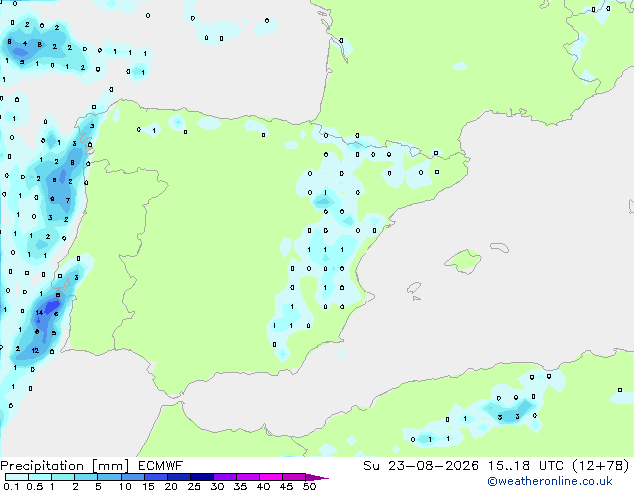Screen dimensions: 634x490
Task: Select the 30–35 mm purple legend swatch
Action: coord(224,477)
